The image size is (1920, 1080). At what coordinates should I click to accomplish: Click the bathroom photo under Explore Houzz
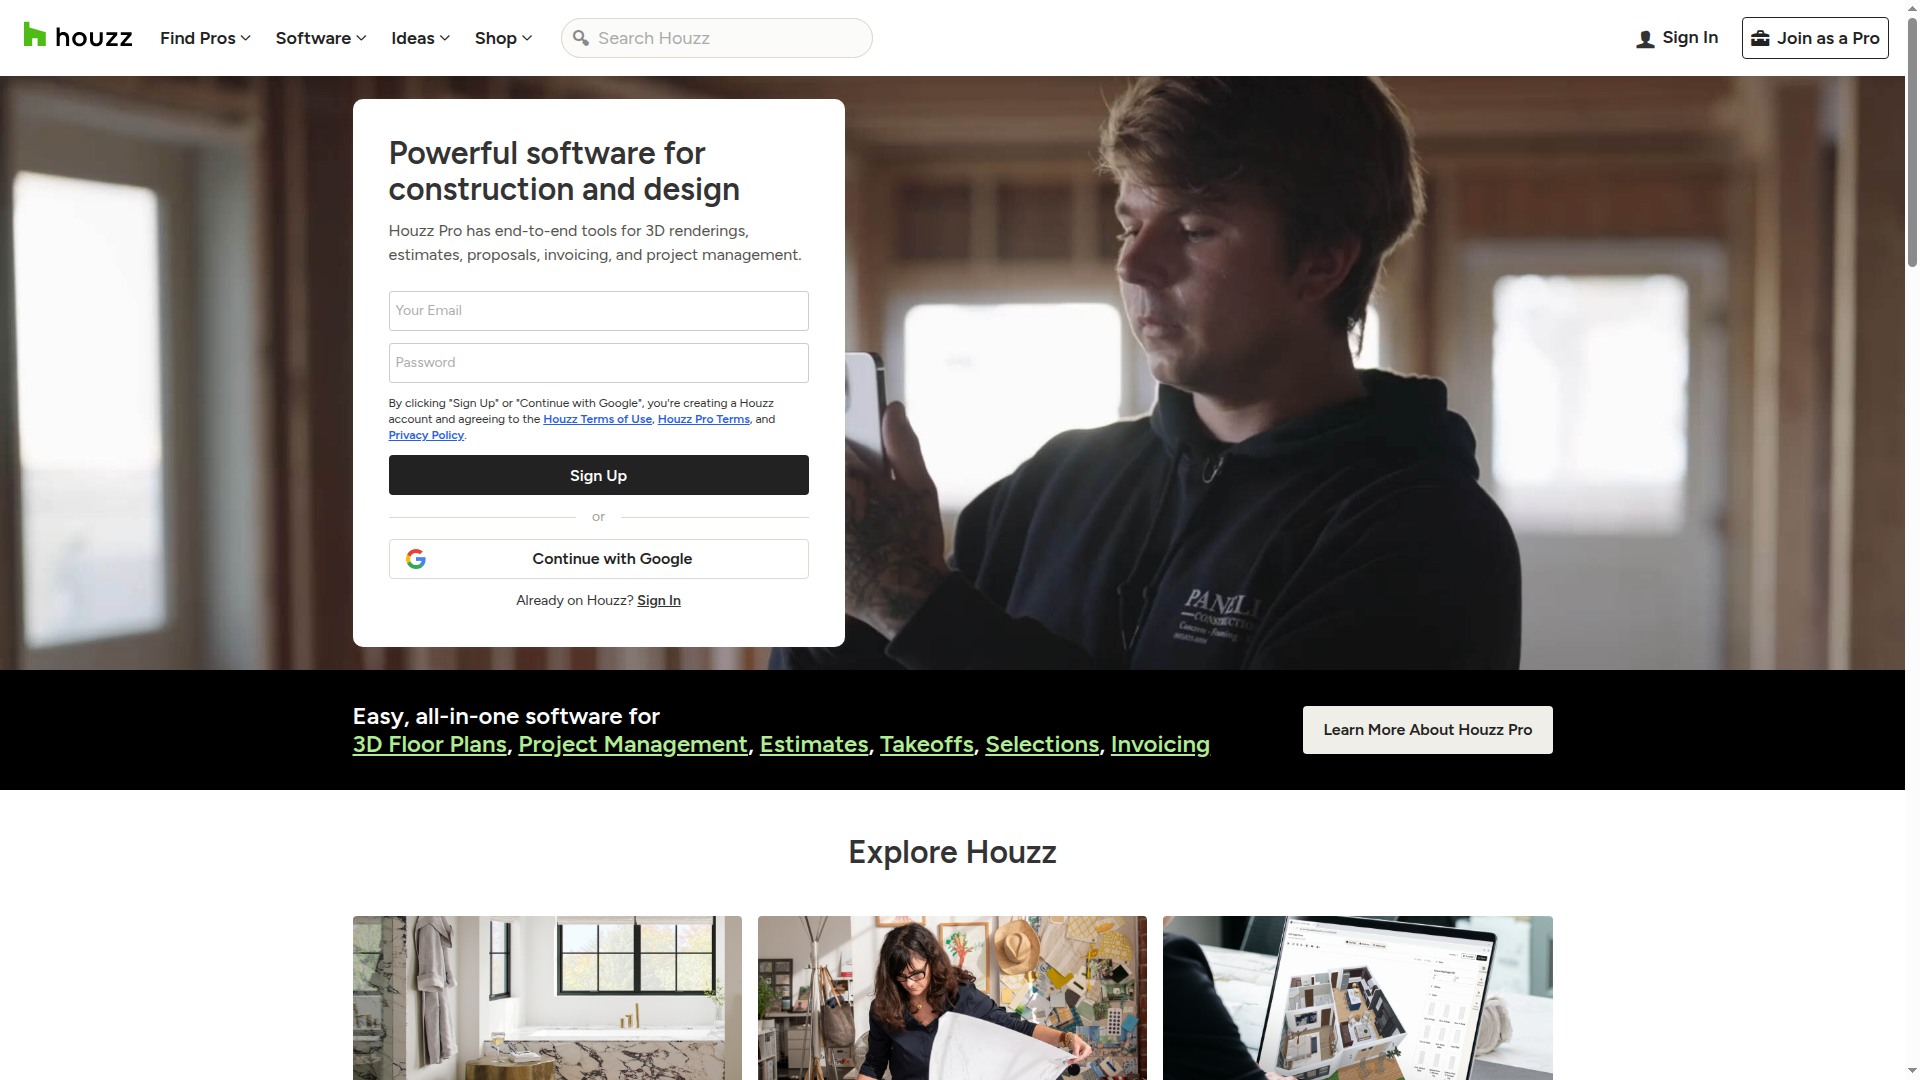[547, 998]
